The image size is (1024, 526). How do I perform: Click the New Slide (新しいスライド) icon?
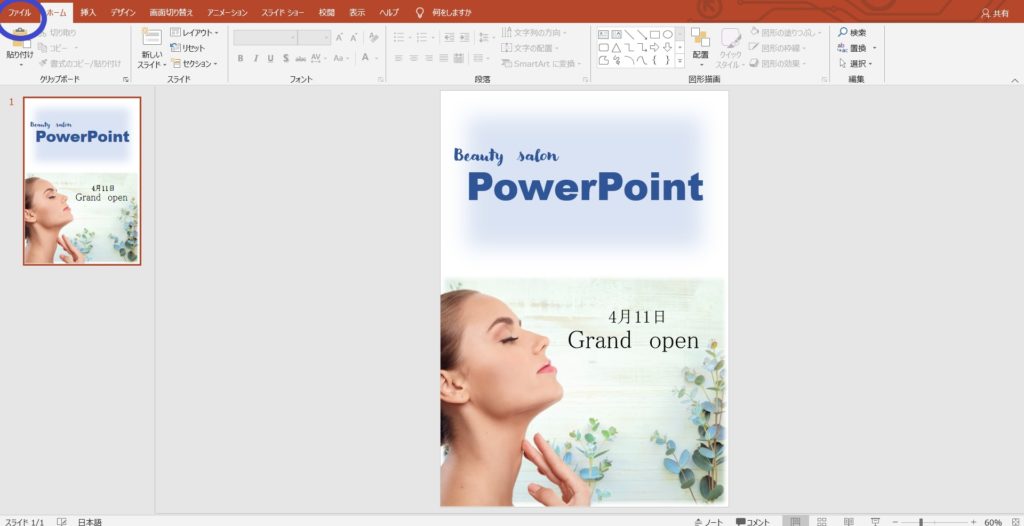[152, 37]
